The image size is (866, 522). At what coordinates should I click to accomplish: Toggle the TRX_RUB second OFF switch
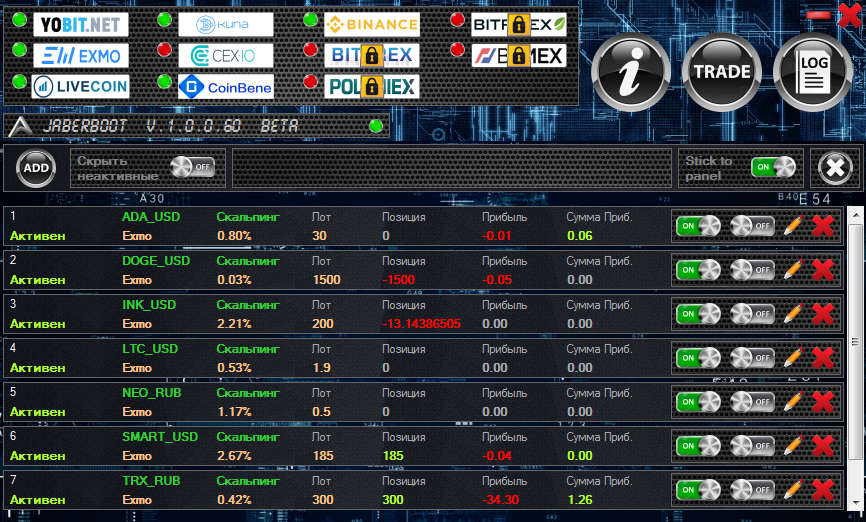(x=752, y=490)
